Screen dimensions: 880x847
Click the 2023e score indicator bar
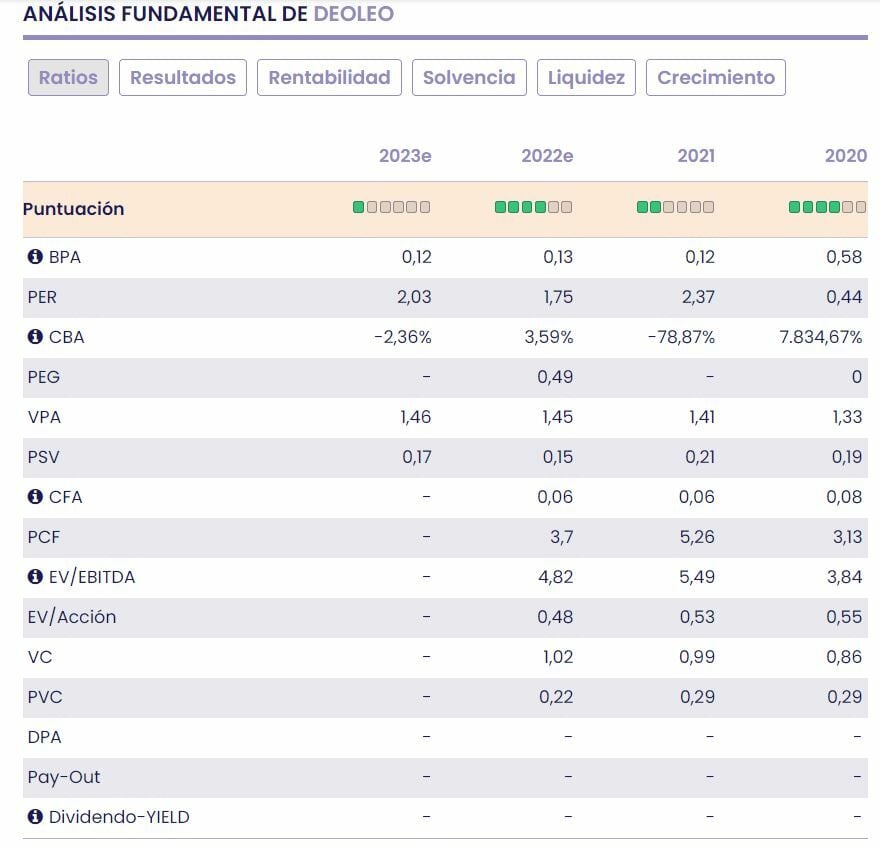click(x=392, y=207)
